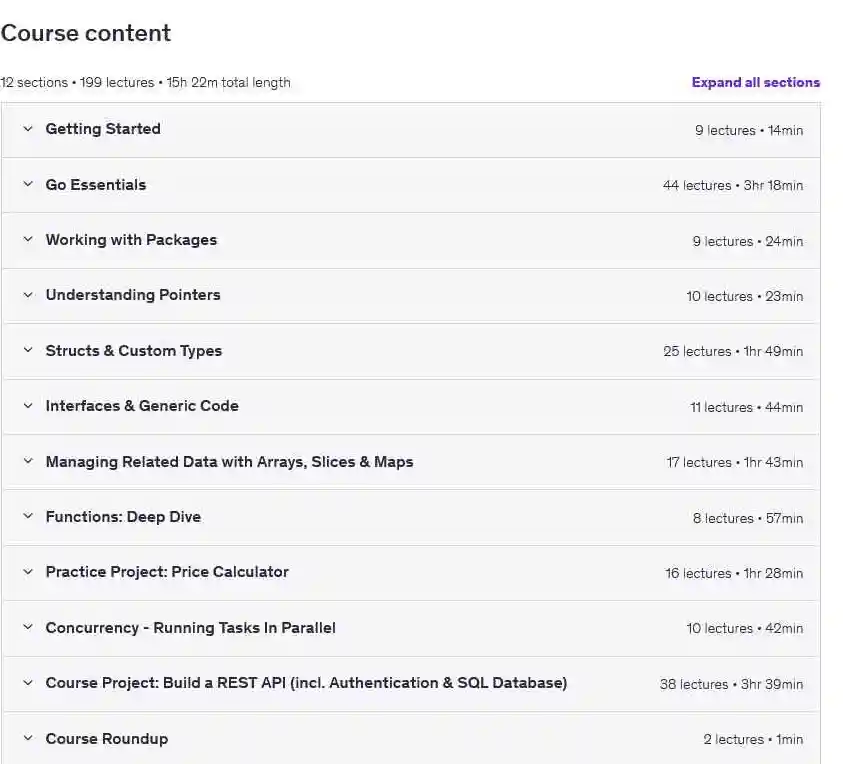The width and height of the screenshot is (843, 764).
Task: Click the chevron beside Structs & Custom Types
Action: pyautogui.click(x=28, y=351)
